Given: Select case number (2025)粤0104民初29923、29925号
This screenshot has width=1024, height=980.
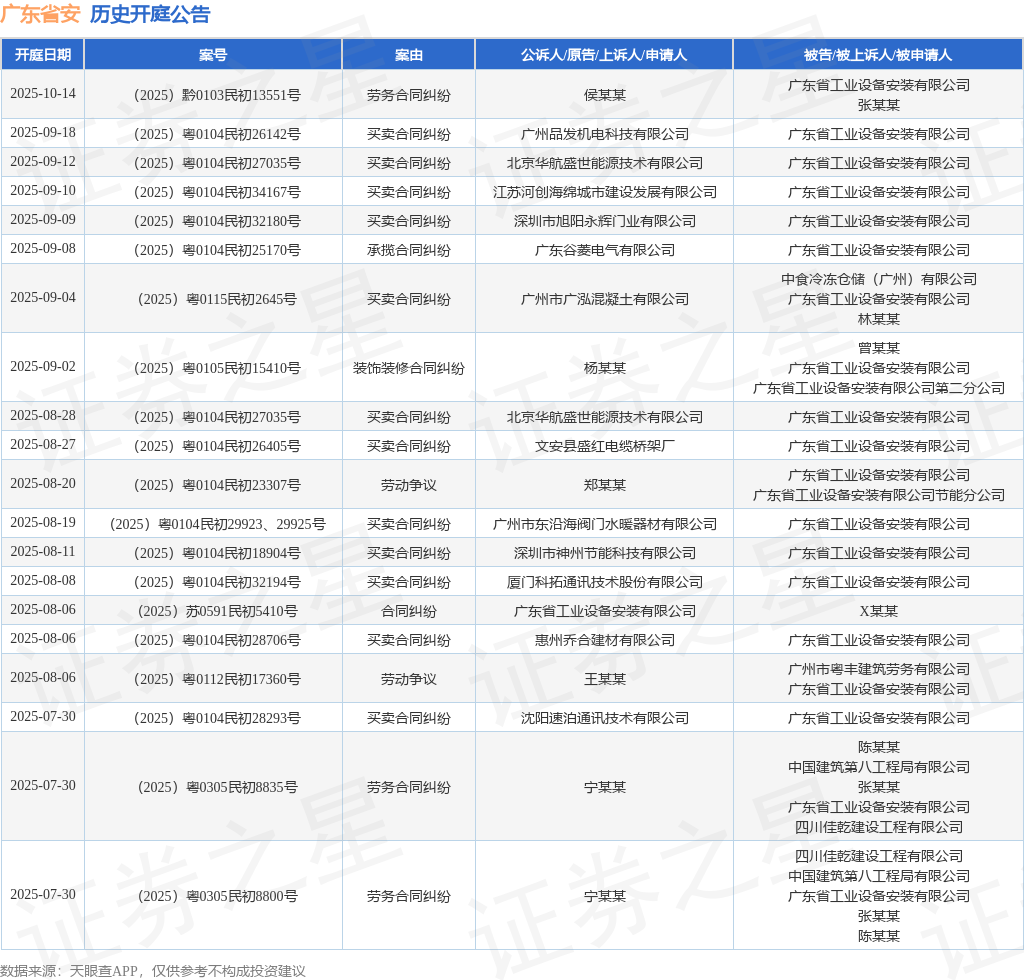Looking at the screenshot, I should 217,524.
